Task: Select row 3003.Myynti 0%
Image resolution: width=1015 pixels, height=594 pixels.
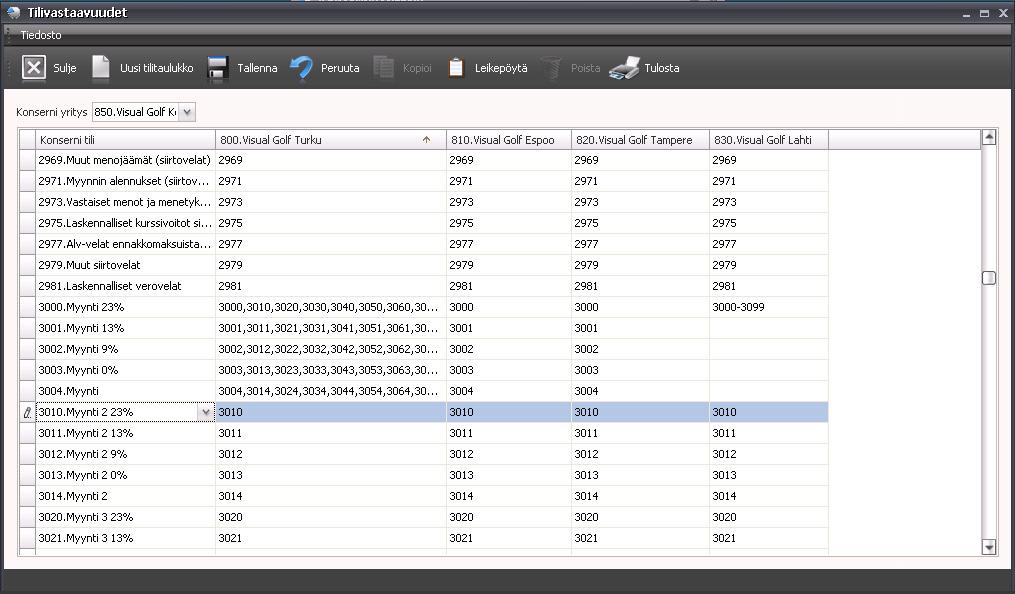Action: [423, 370]
